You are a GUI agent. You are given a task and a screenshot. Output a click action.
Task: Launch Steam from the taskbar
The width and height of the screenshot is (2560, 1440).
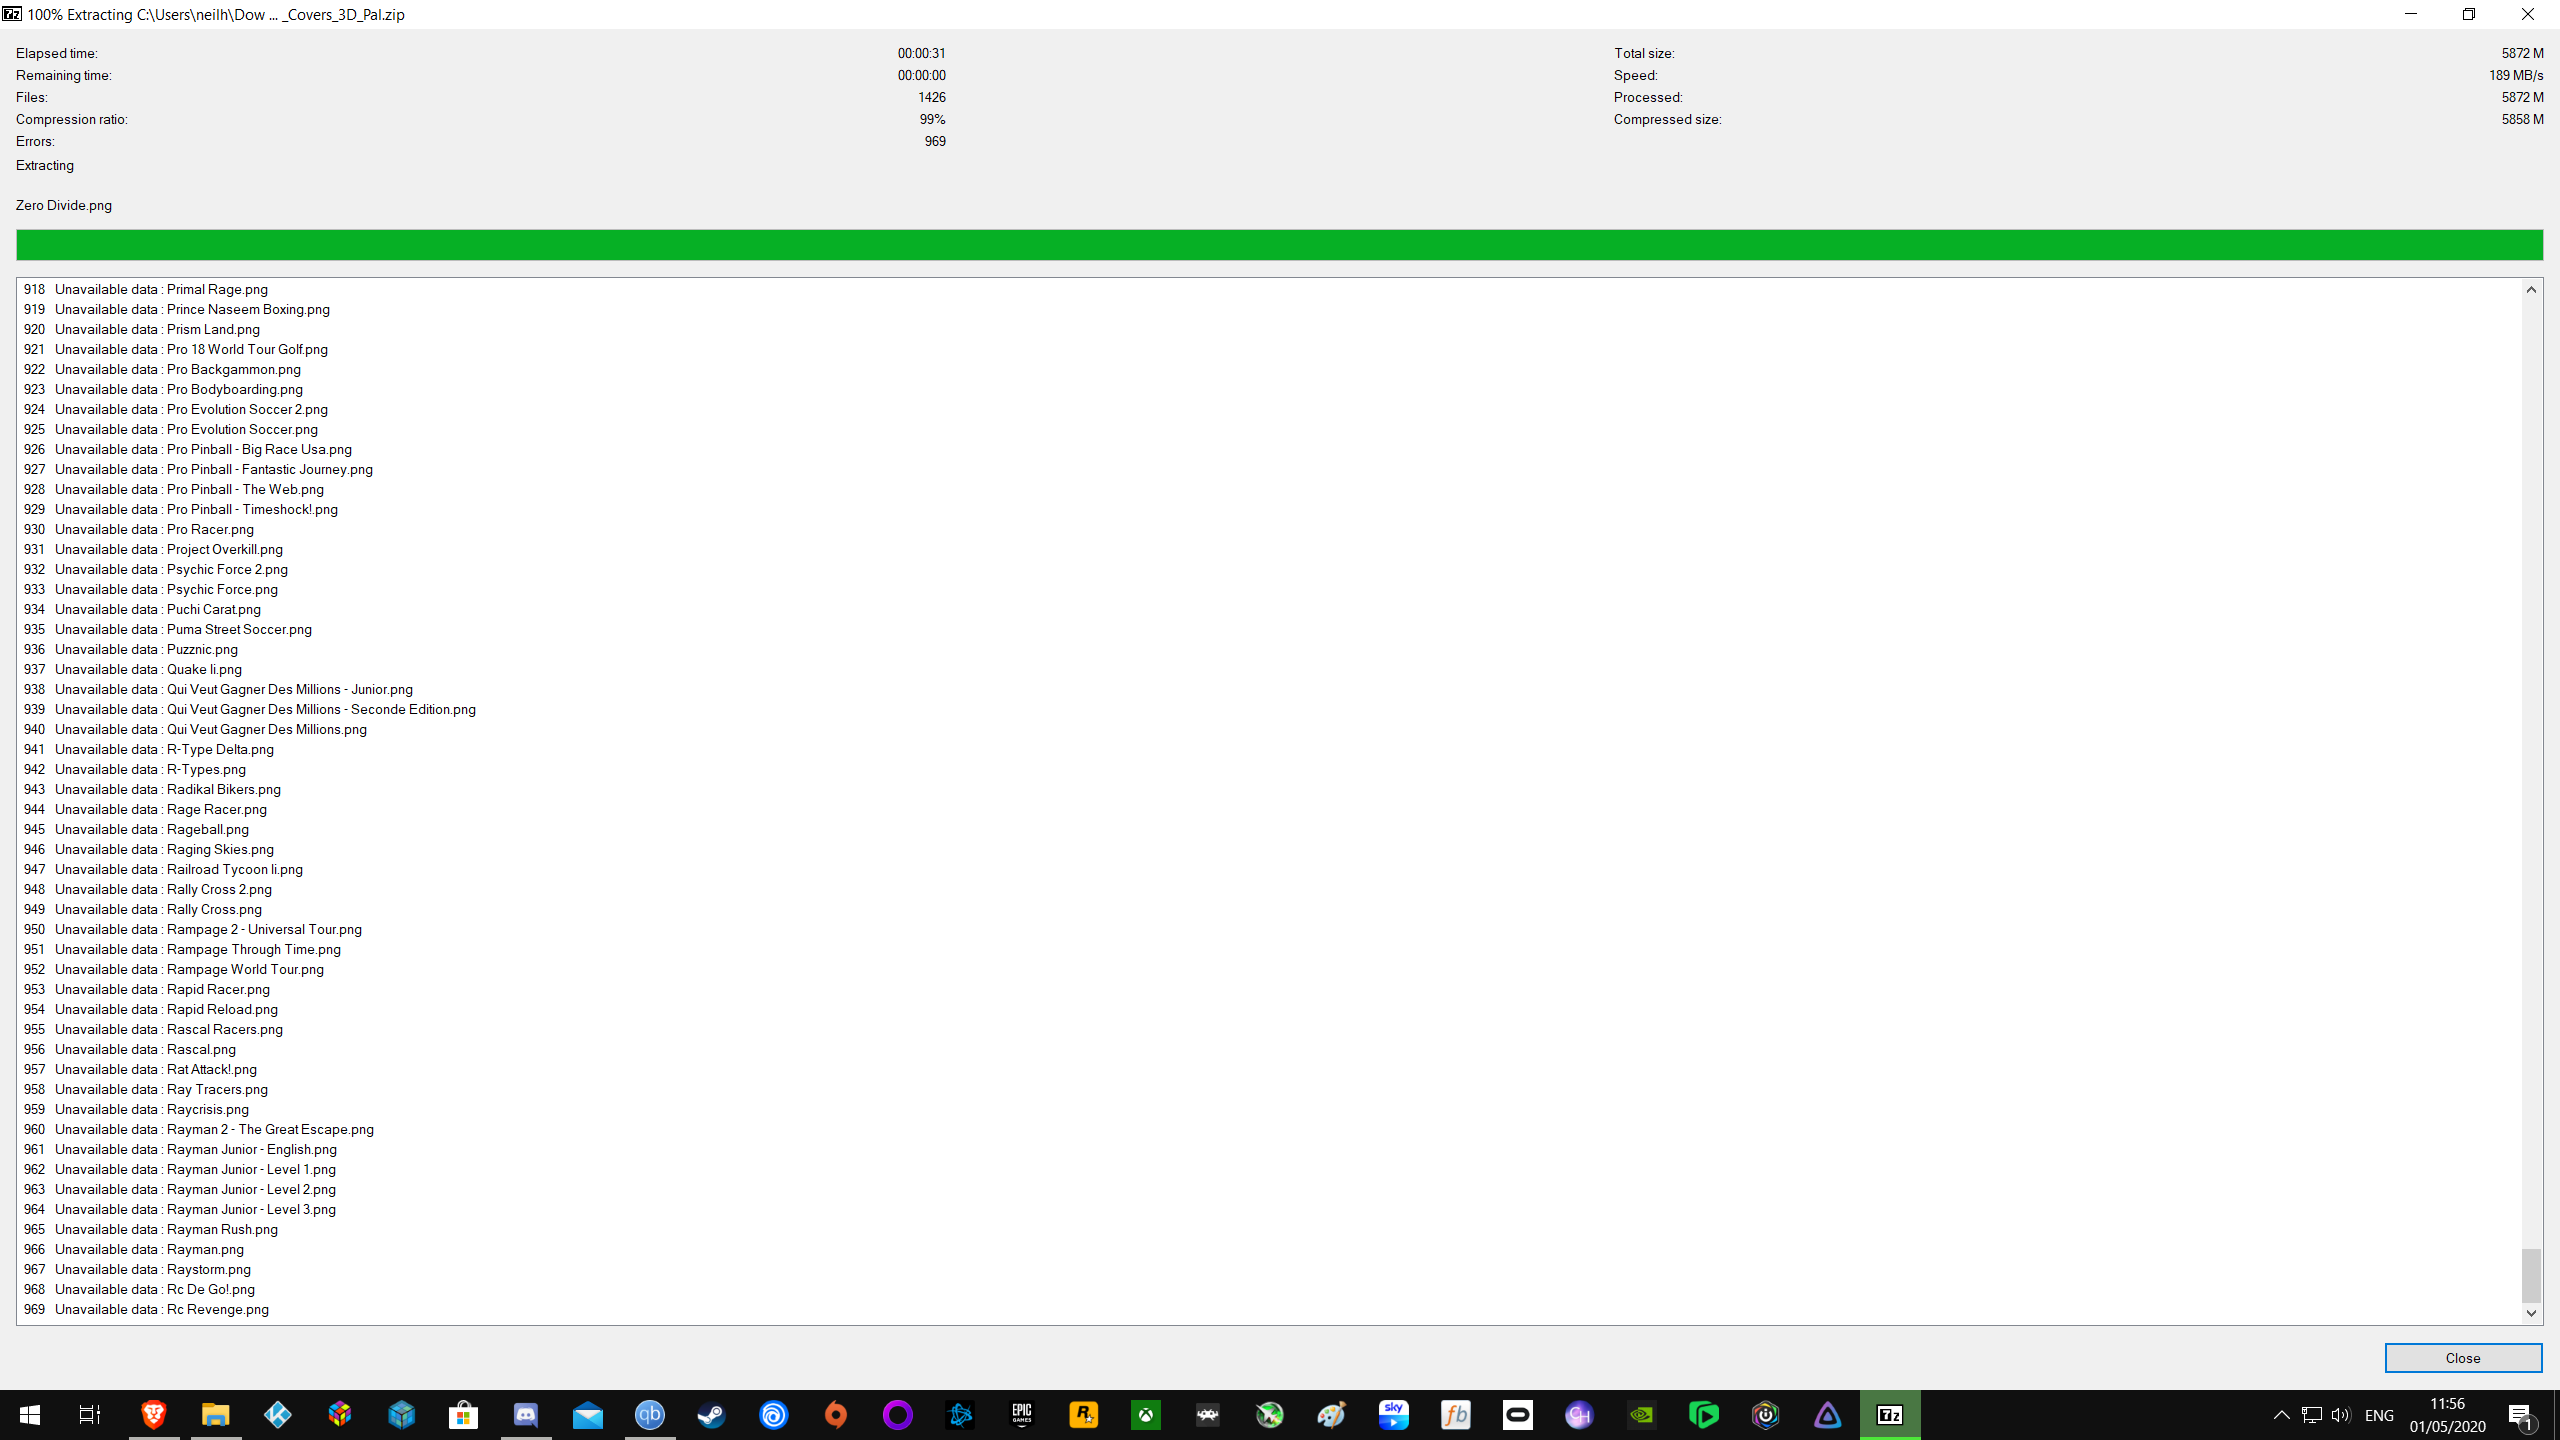(712, 1415)
